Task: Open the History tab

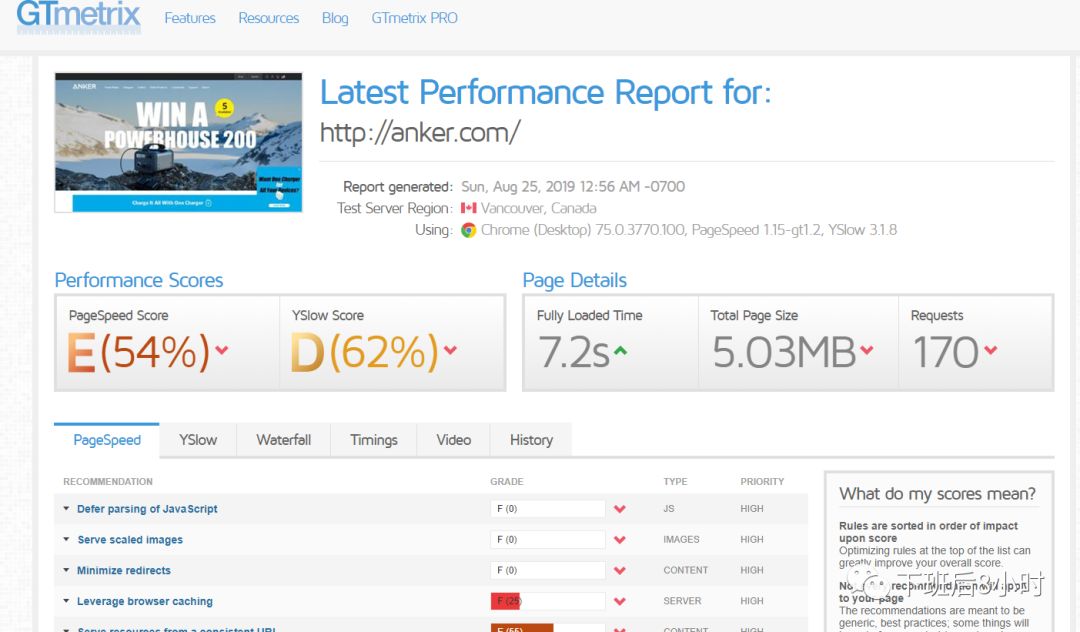Action: point(531,440)
